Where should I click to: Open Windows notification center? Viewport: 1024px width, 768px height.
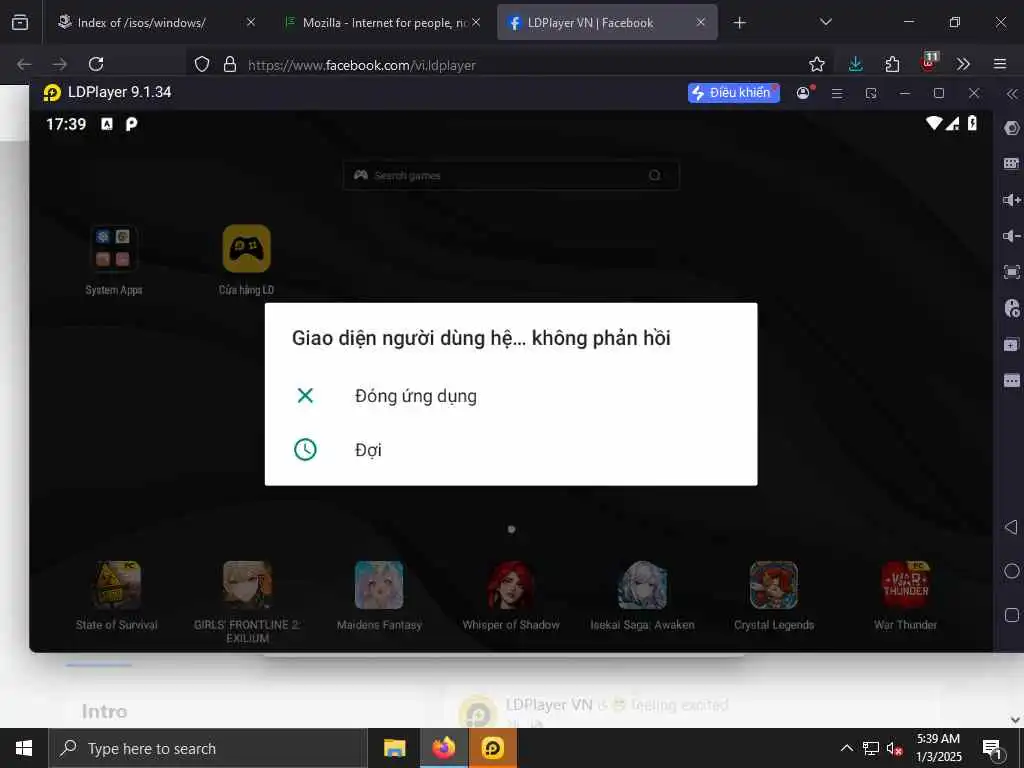click(x=993, y=749)
